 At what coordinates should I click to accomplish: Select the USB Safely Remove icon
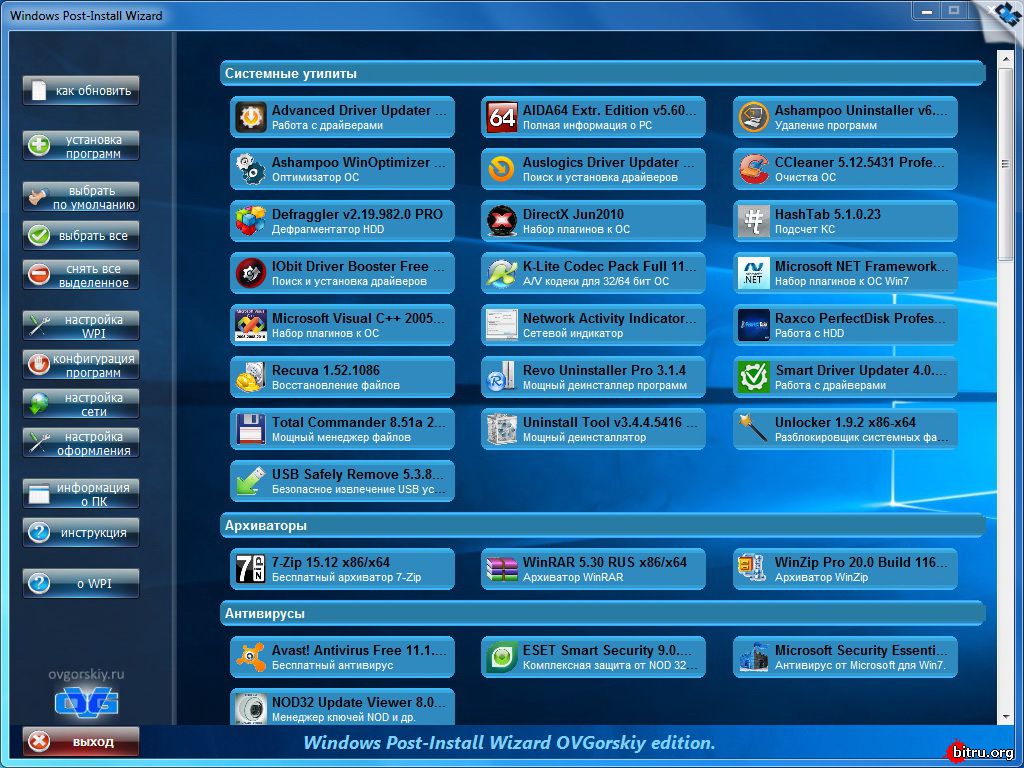251,481
